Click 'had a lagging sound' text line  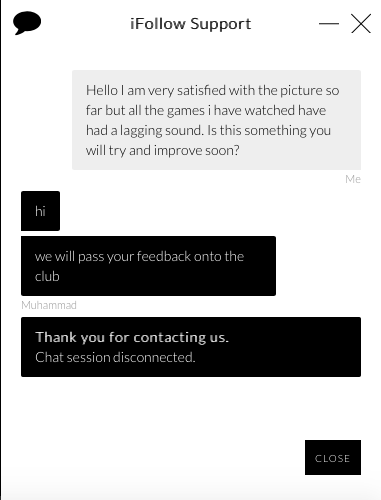[x=208, y=130]
